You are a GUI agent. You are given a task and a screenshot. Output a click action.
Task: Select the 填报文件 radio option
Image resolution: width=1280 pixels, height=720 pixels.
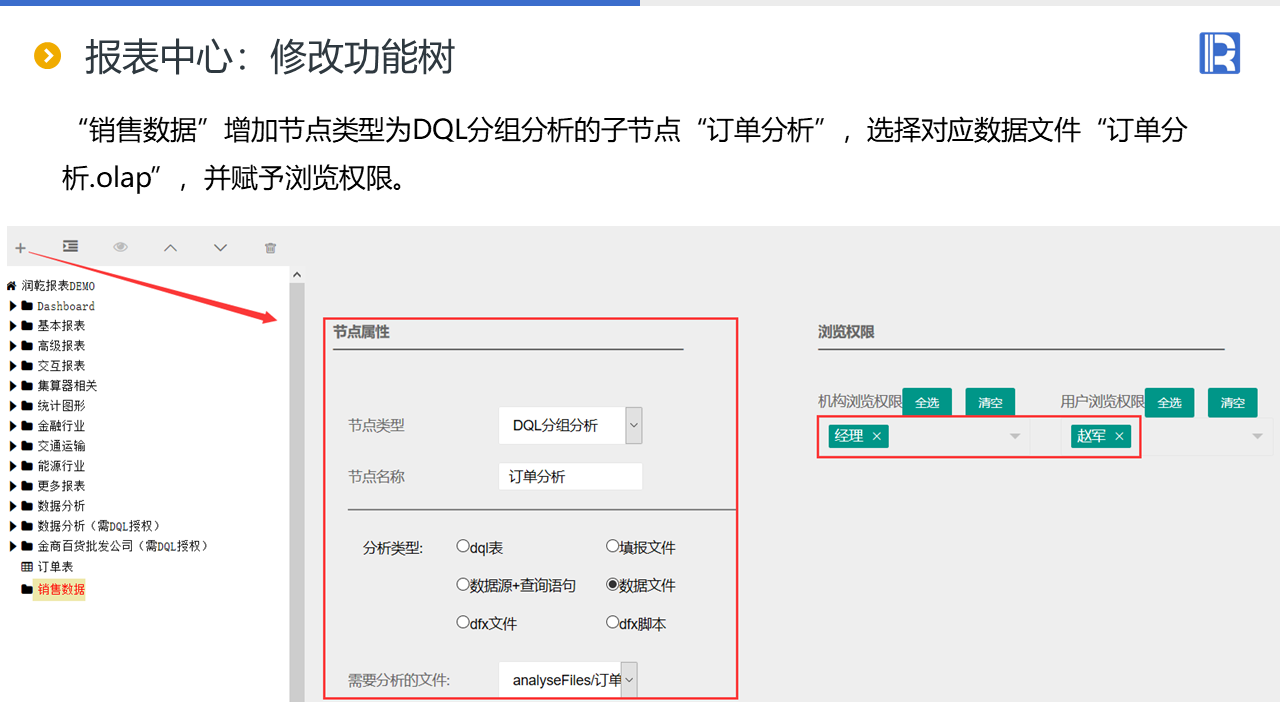pos(613,546)
